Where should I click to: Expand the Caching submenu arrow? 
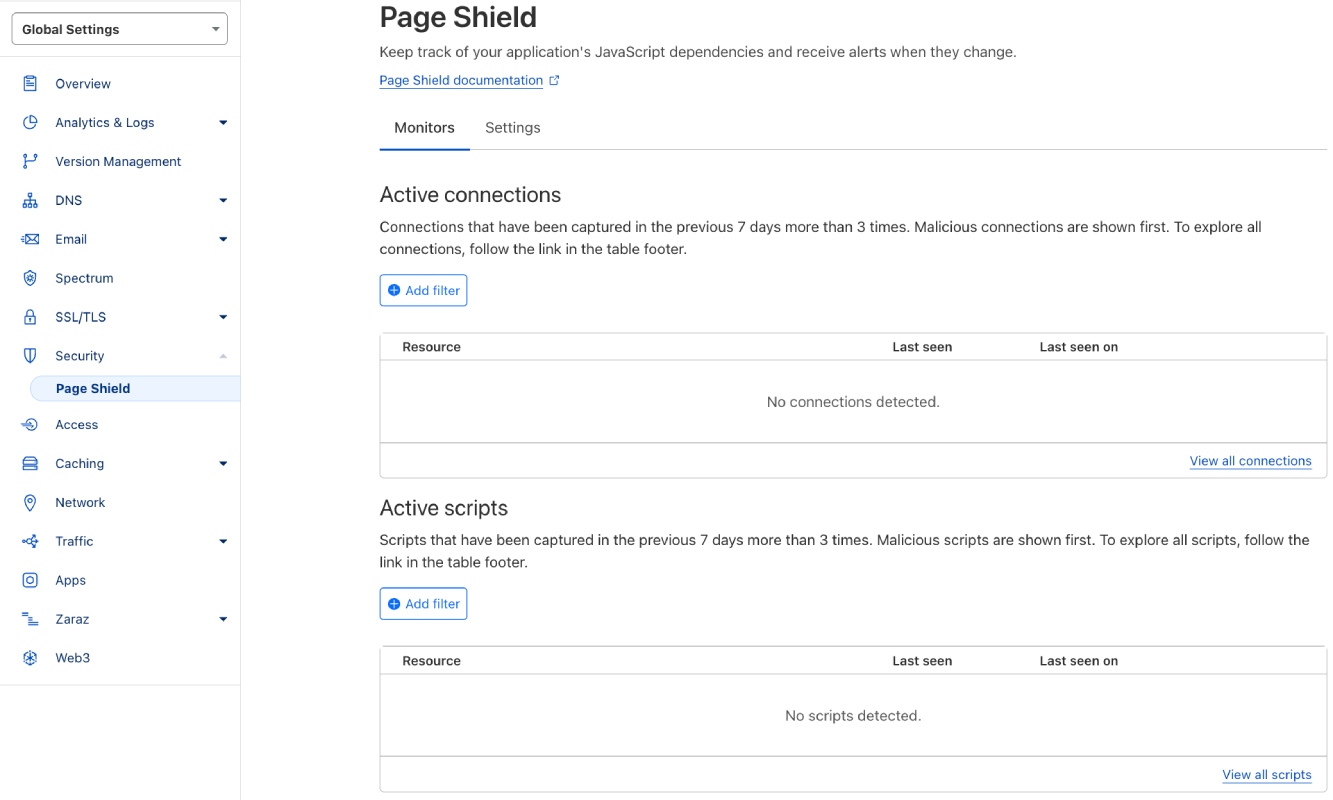click(x=223, y=464)
